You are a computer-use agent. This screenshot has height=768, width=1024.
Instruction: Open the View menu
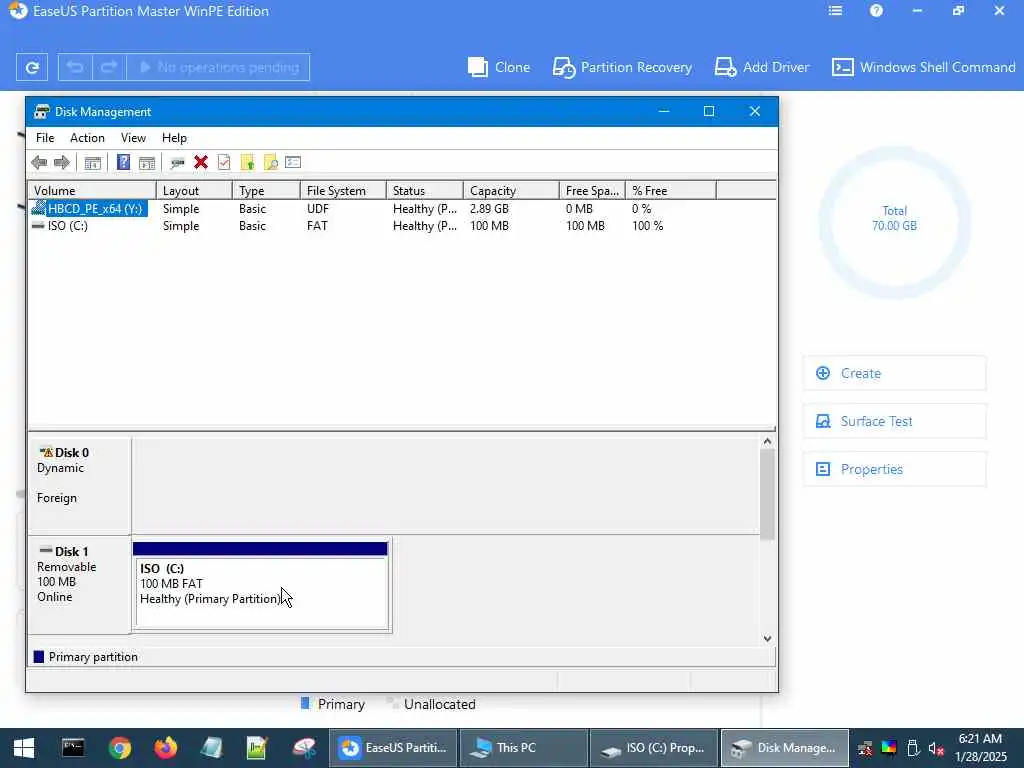(x=133, y=138)
